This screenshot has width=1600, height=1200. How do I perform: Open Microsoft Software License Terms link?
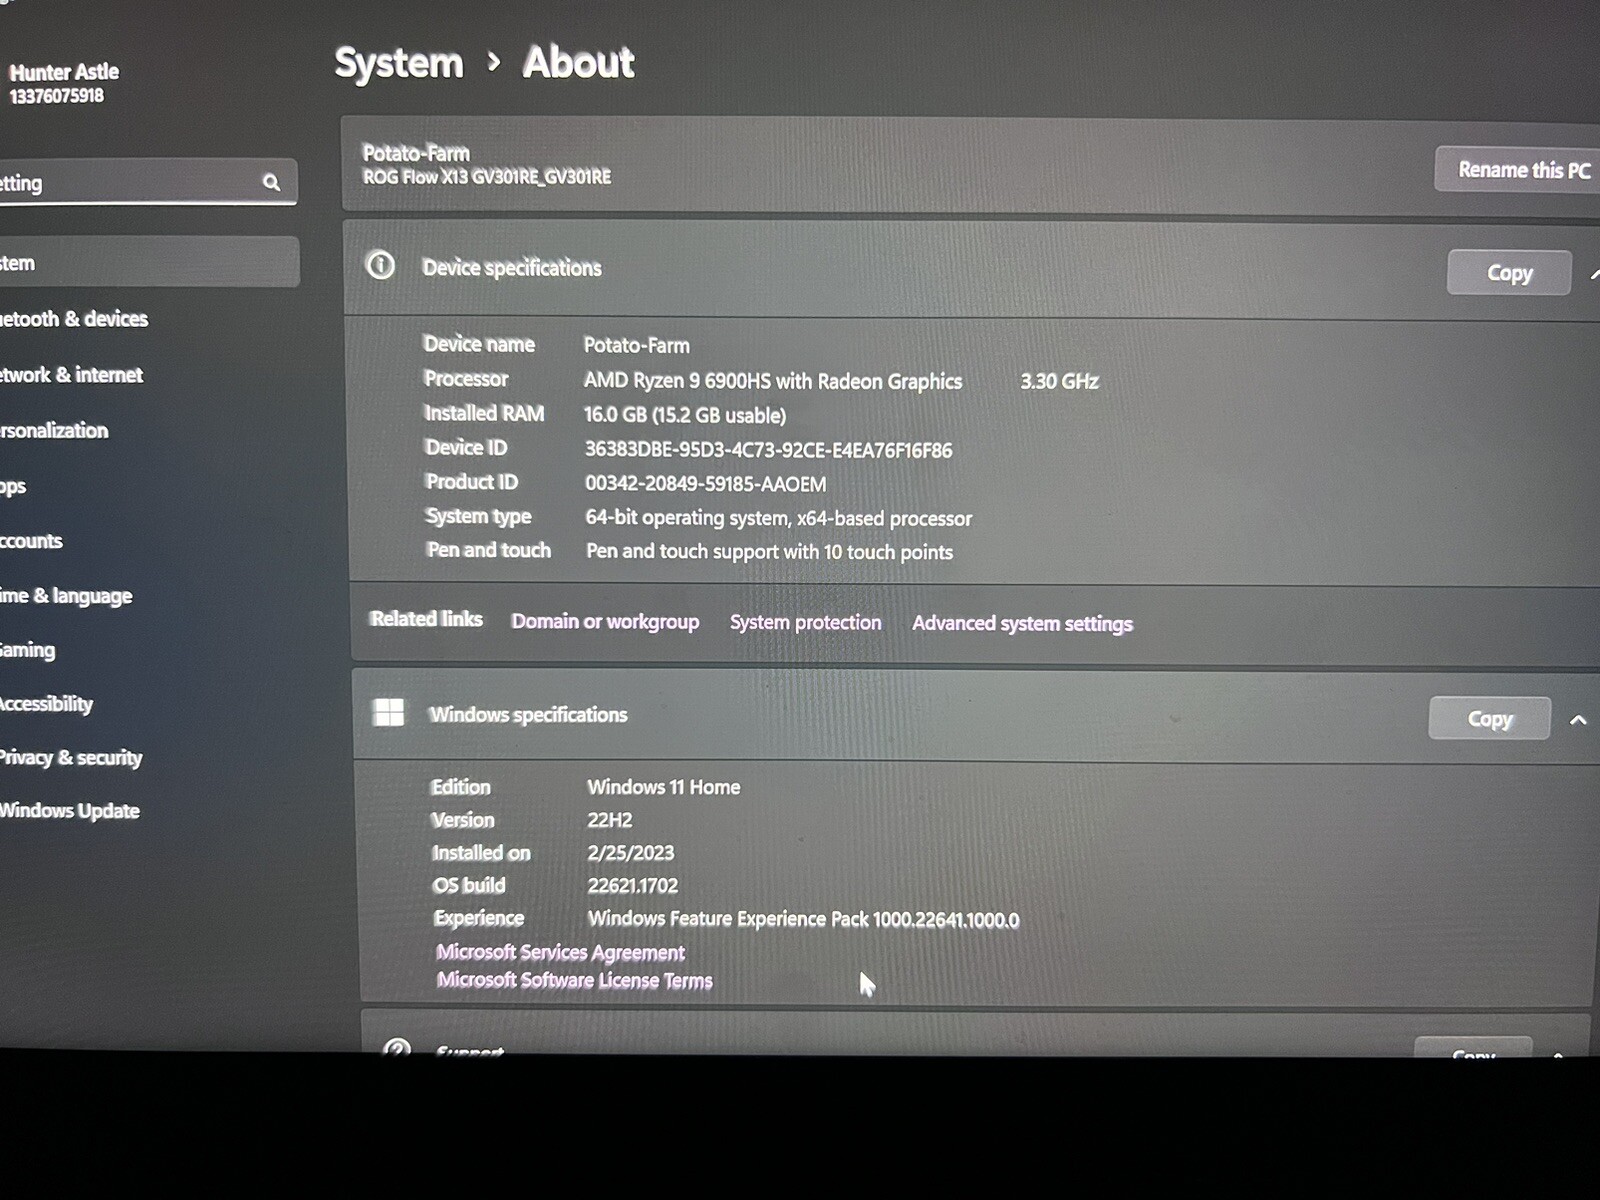(x=574, y=980)
